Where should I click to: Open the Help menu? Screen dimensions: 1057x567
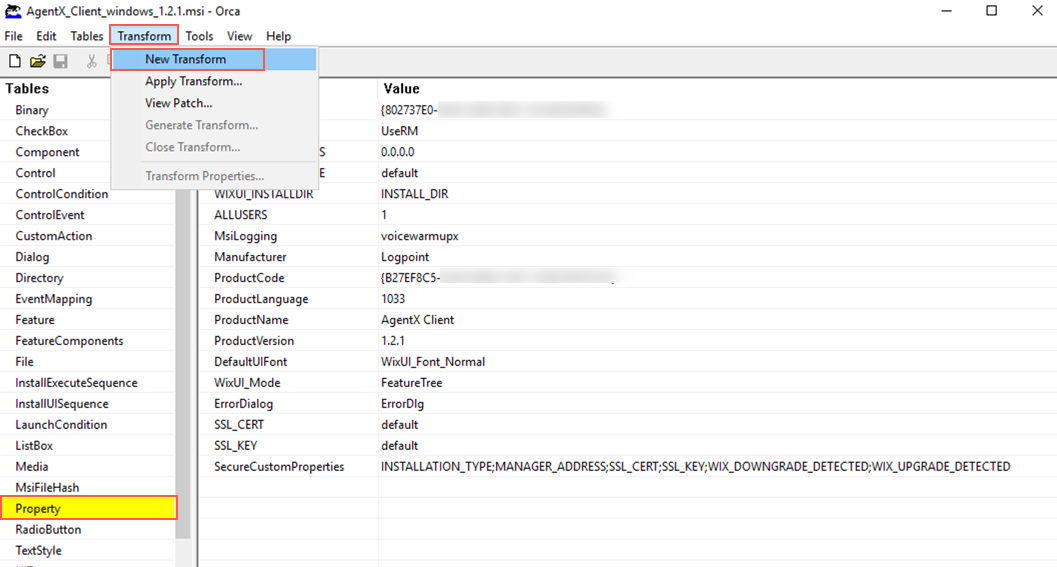[278, 36]
